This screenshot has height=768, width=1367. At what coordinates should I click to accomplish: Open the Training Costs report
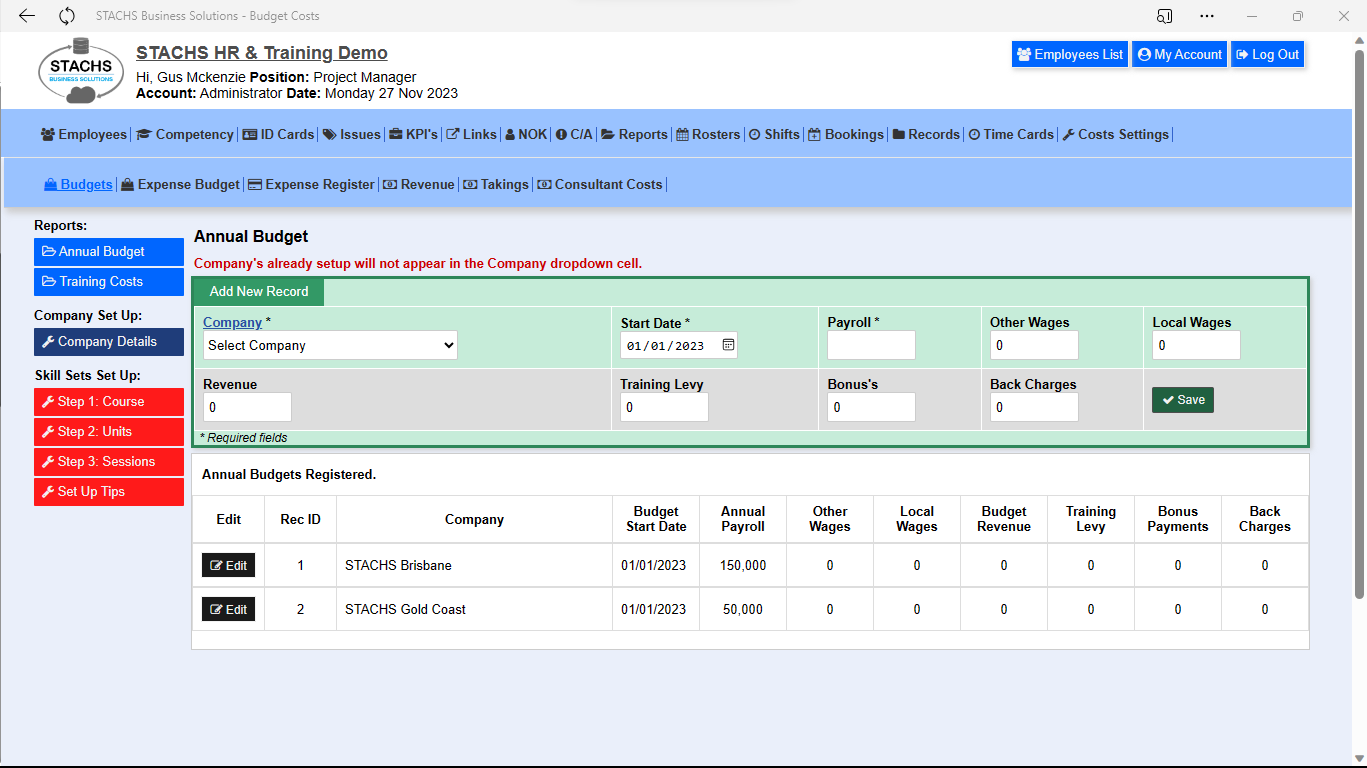point(109,282)
